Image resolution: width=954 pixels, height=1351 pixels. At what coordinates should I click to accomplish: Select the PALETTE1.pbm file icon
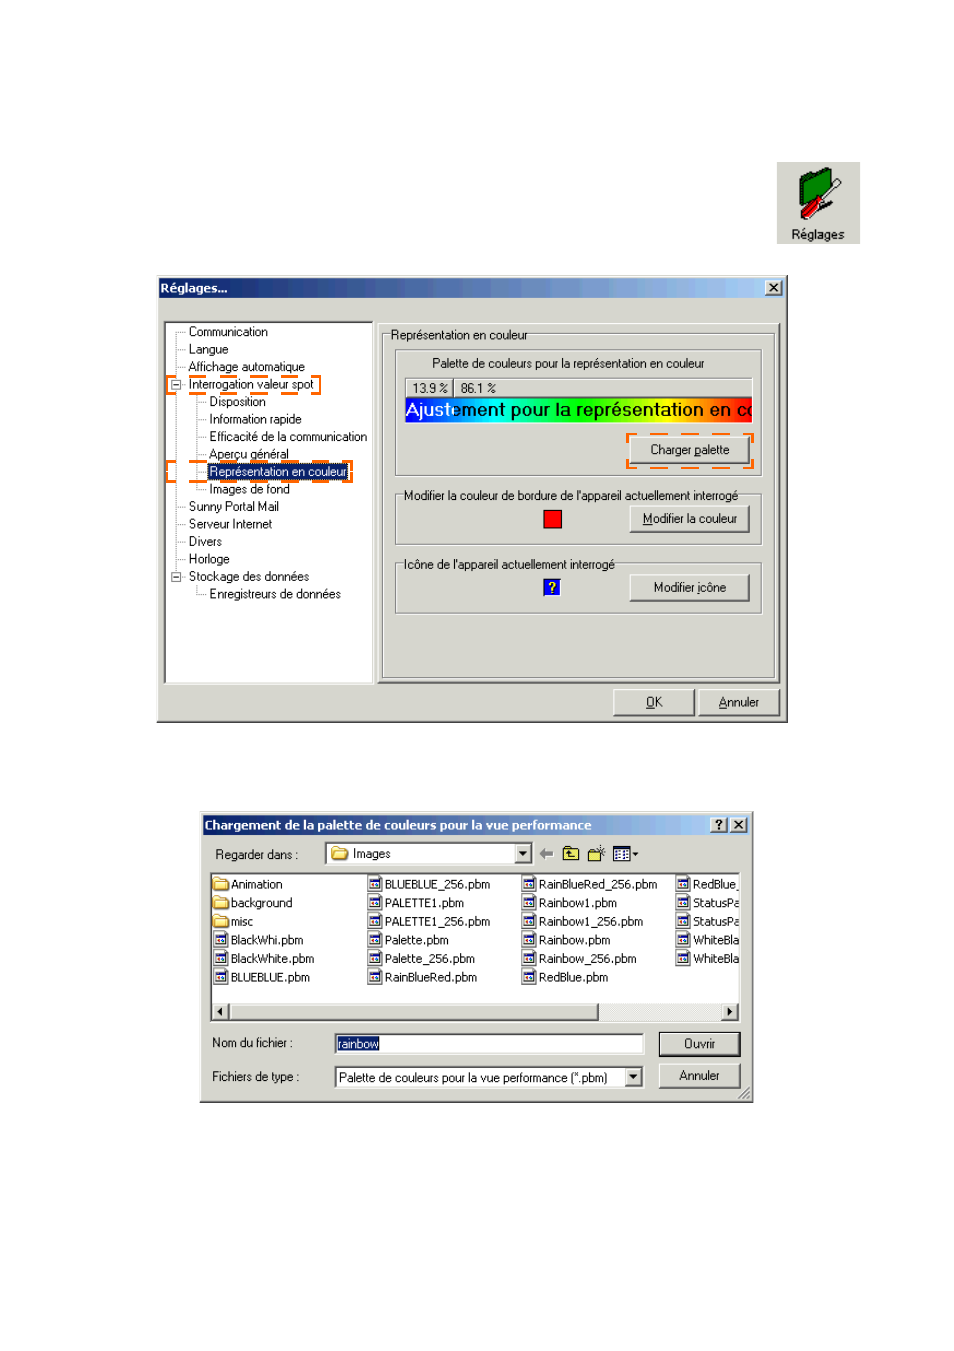click(x=375, y=903)
